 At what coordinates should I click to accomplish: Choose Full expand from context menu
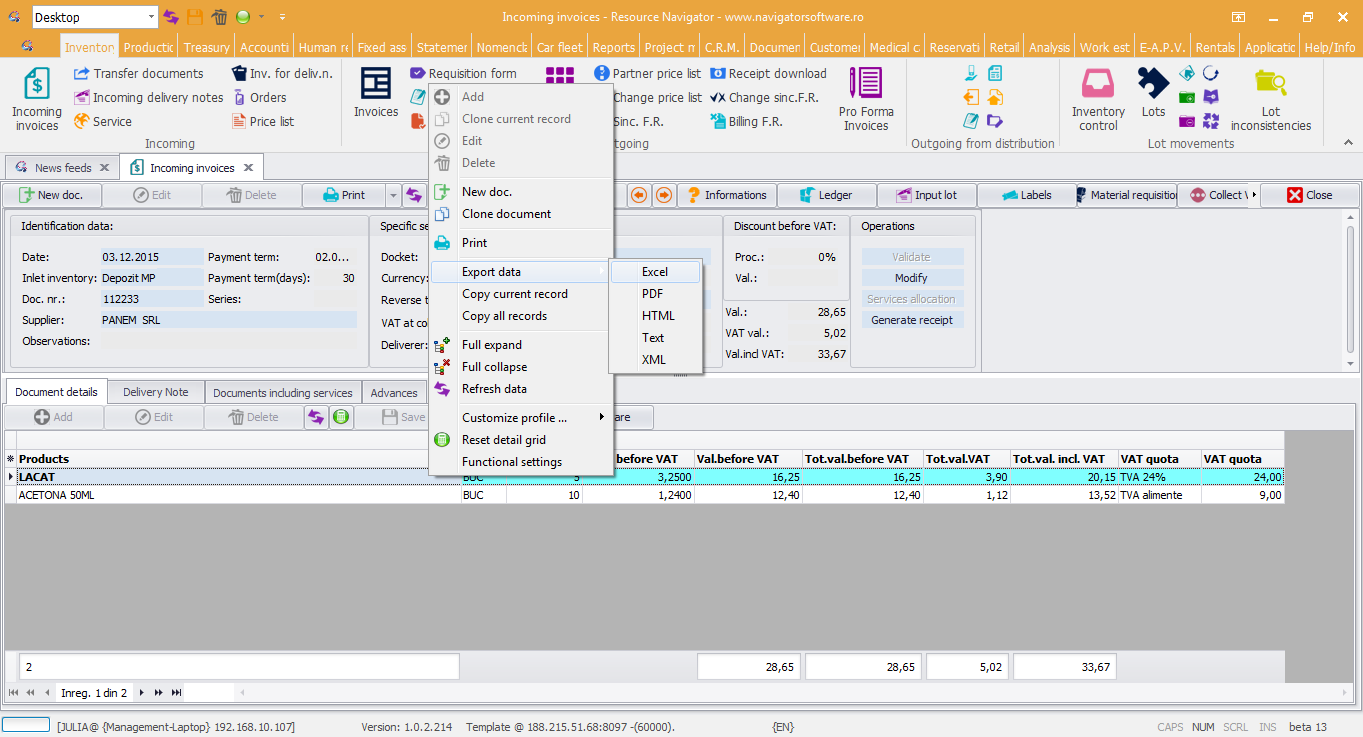coord(521,345)
